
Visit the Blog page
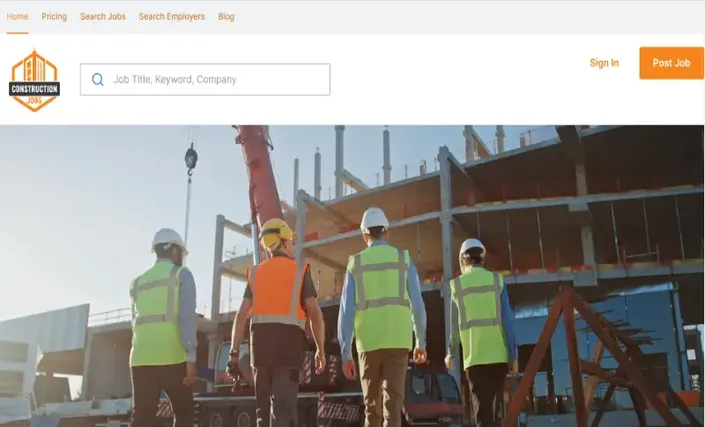[x=226, y=17]
